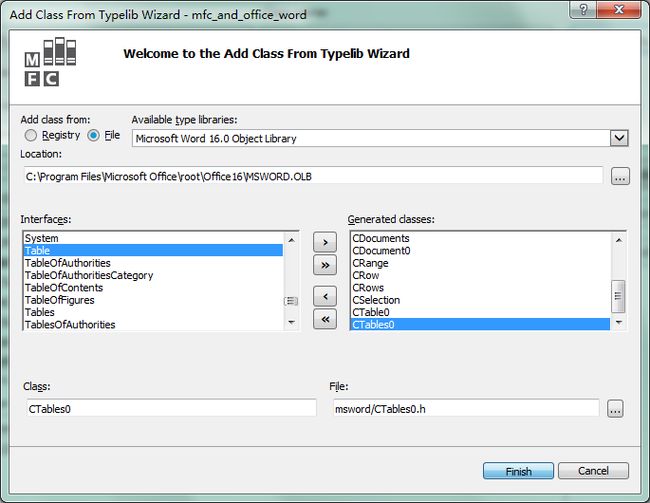Browse for type library location file
The height and width of the screenshot is (503, 650).
tap(620, 176)
